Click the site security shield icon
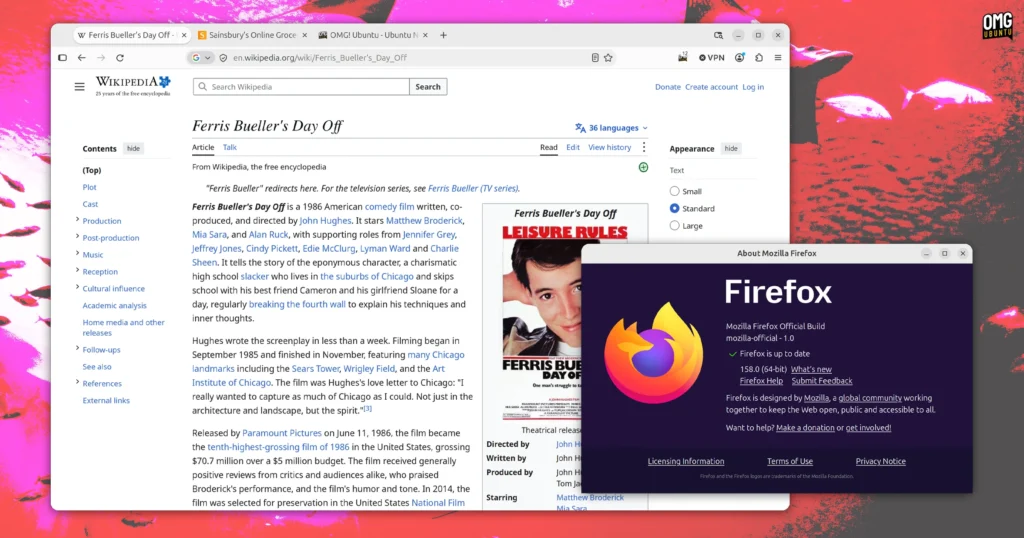1024x538 pixels. click(223, 57)
